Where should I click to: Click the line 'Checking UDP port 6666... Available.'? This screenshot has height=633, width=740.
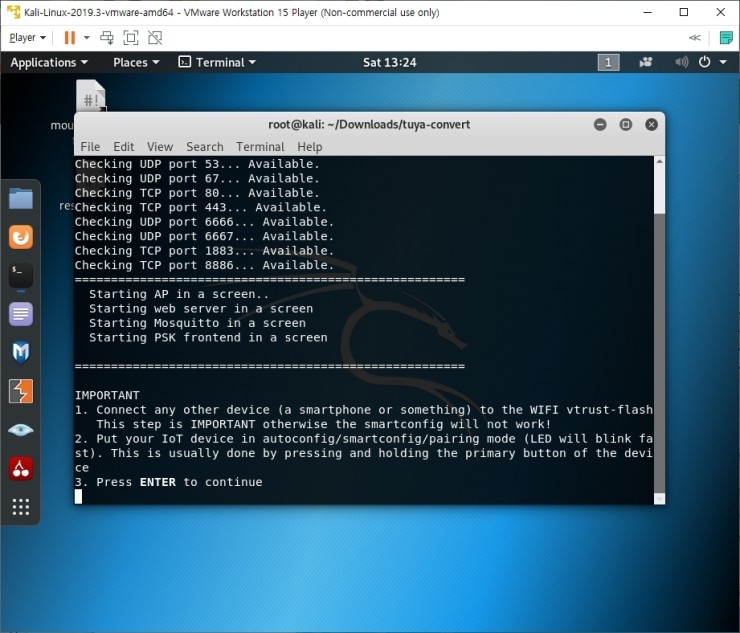(x=204, y=222)
